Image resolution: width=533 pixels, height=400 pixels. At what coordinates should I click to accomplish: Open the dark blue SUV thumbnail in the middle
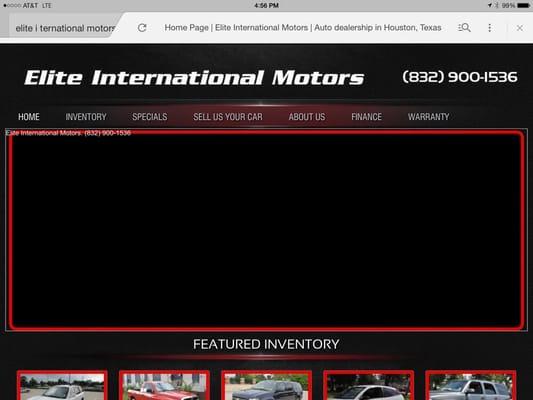coord(266,385)
